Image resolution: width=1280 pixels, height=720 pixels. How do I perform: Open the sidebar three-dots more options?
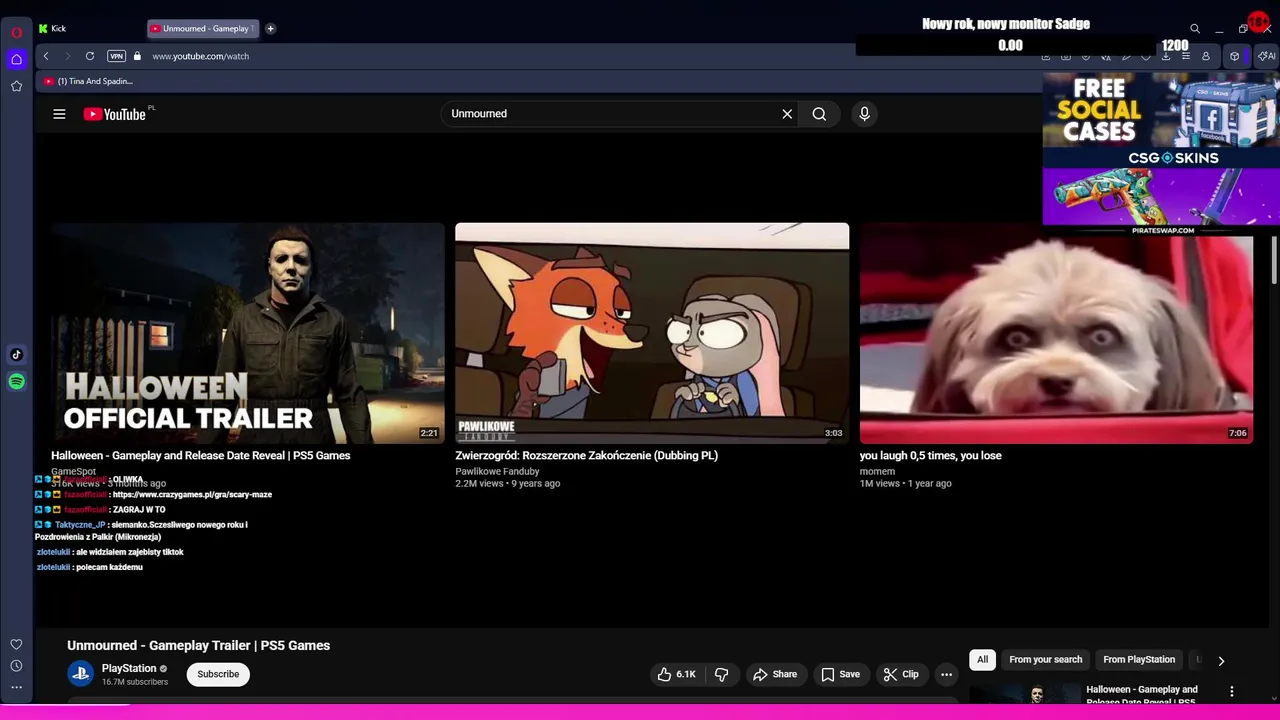pos(17,687)
